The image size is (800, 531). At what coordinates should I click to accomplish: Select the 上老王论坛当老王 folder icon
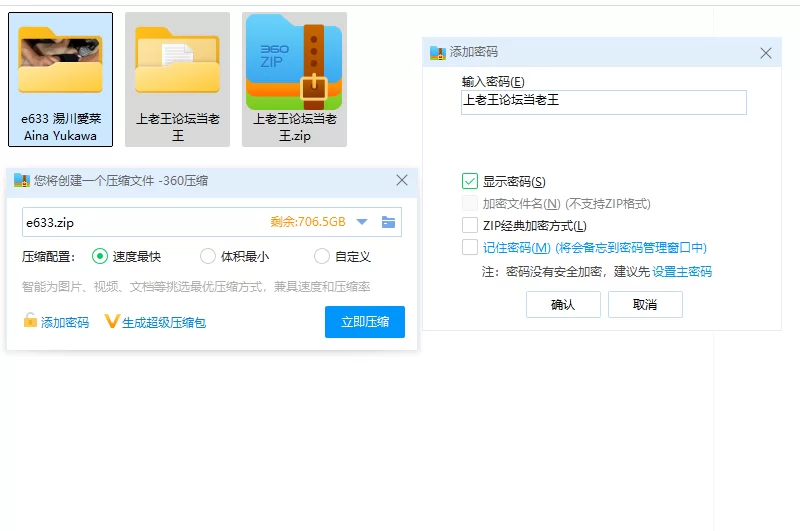click(177, 80)
